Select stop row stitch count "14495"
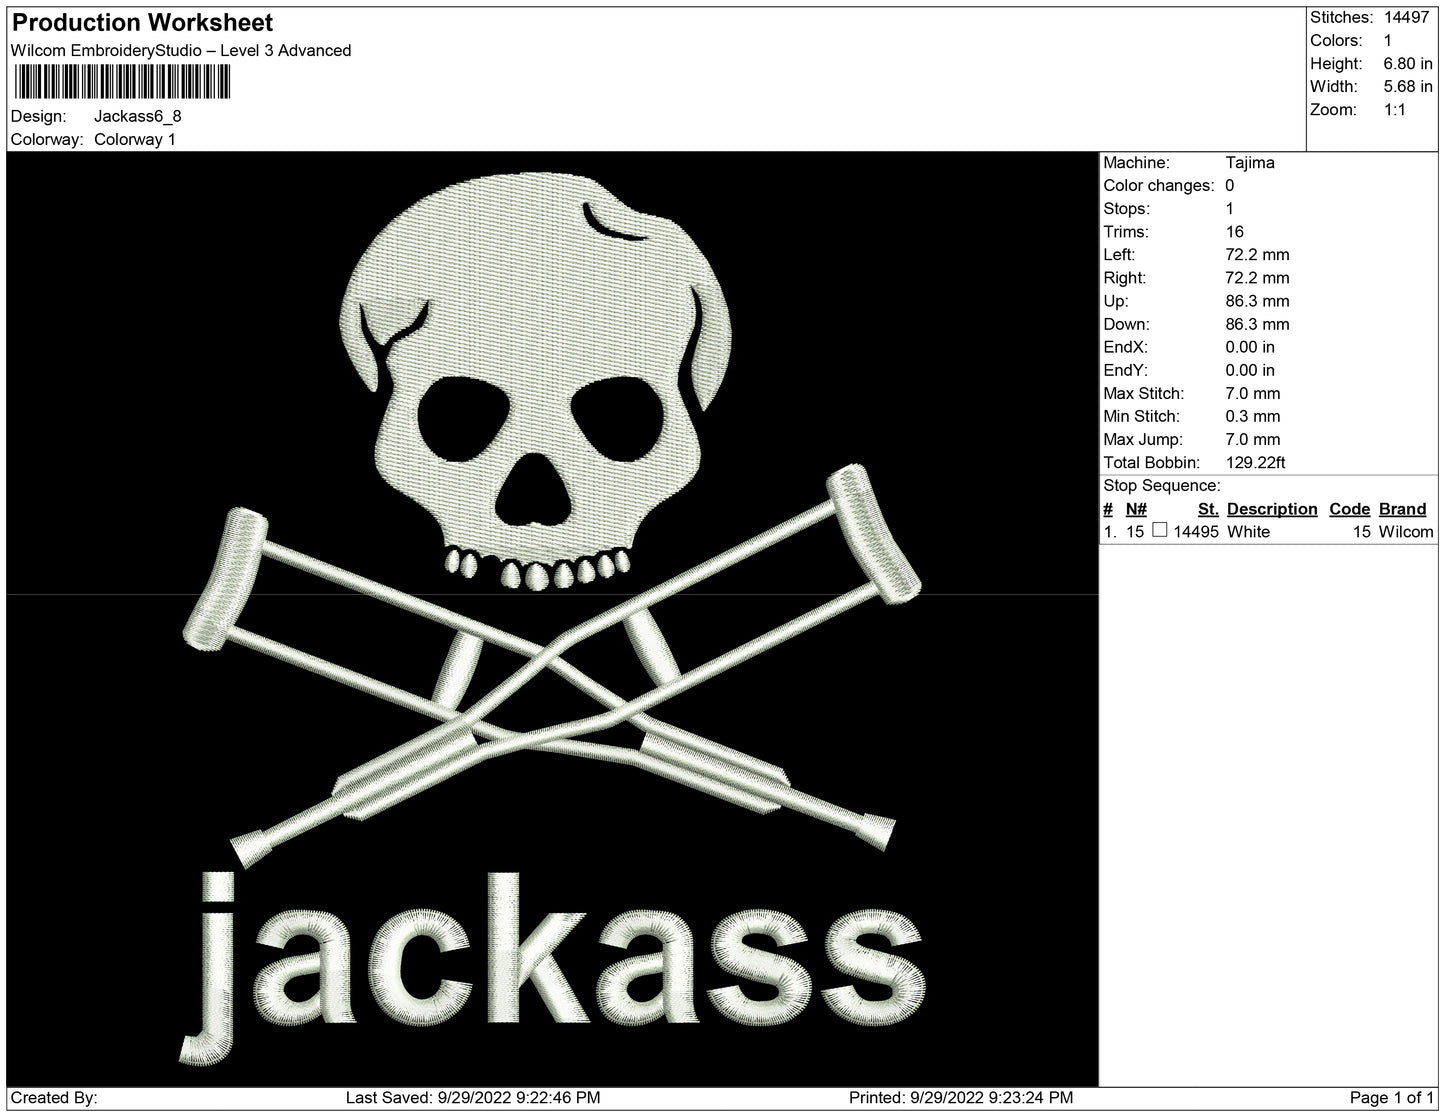 tap(1196, 532)
